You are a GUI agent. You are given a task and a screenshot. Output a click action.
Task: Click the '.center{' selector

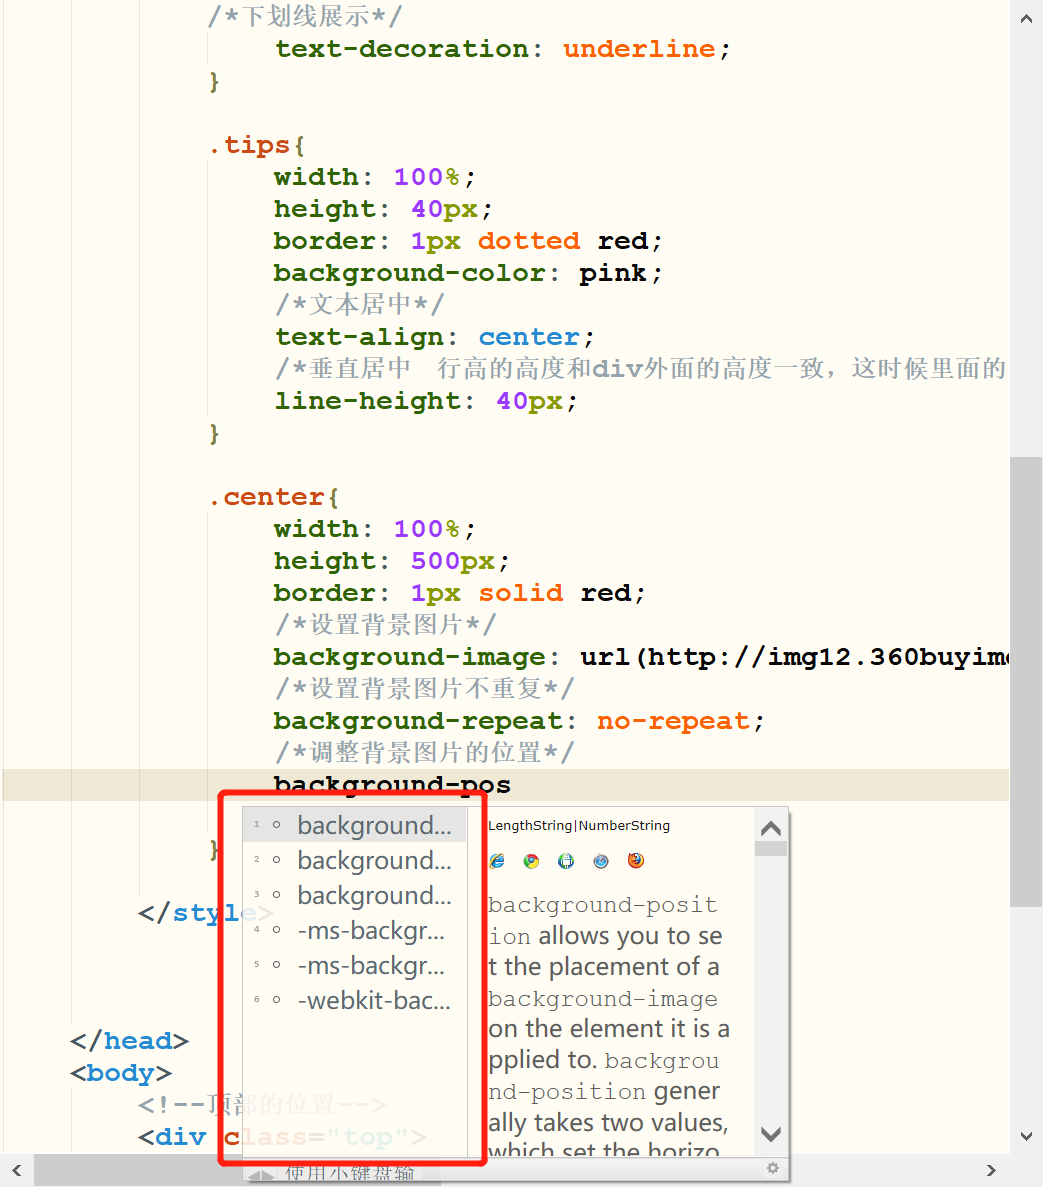pyautogui.click(x=273, y=497)
